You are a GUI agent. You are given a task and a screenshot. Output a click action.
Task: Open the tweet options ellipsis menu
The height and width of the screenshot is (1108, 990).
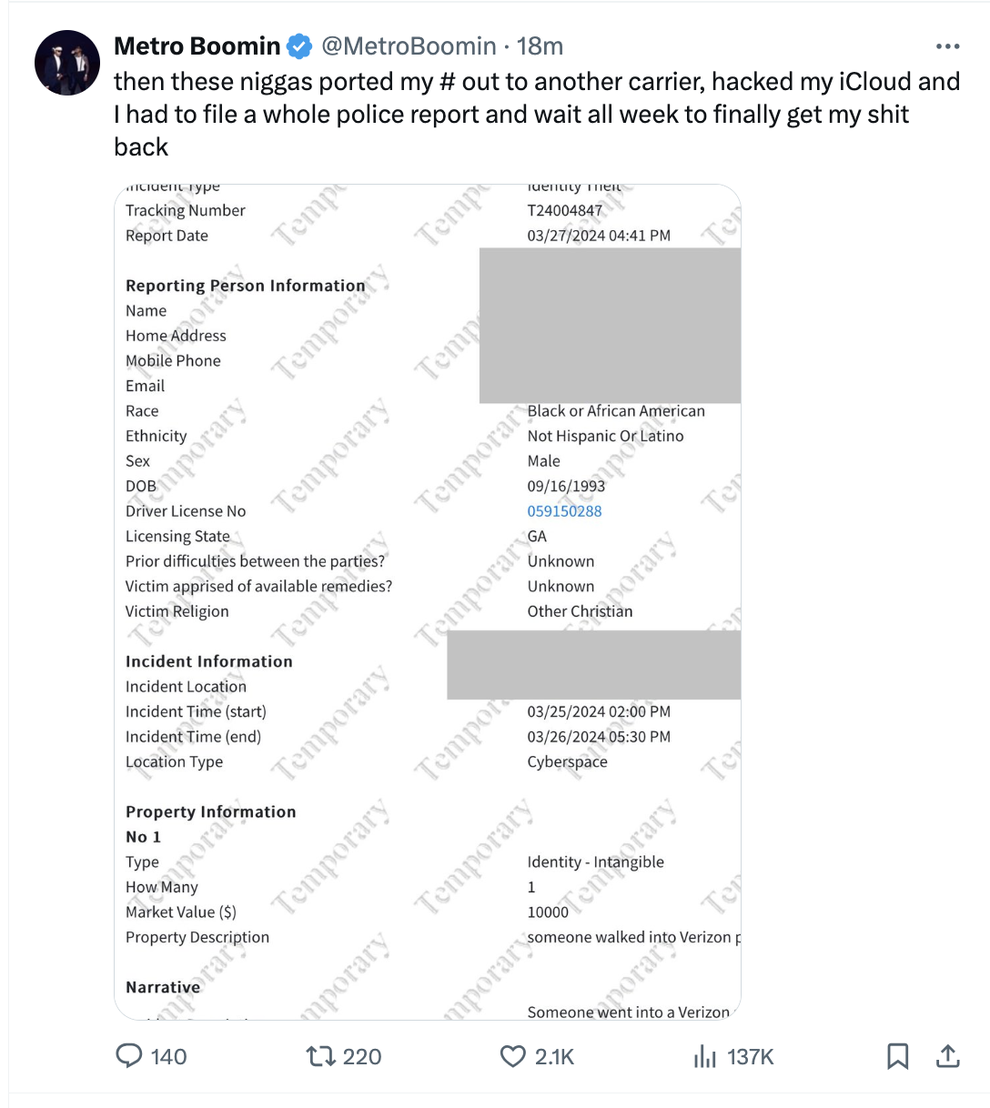pos(946,45)
